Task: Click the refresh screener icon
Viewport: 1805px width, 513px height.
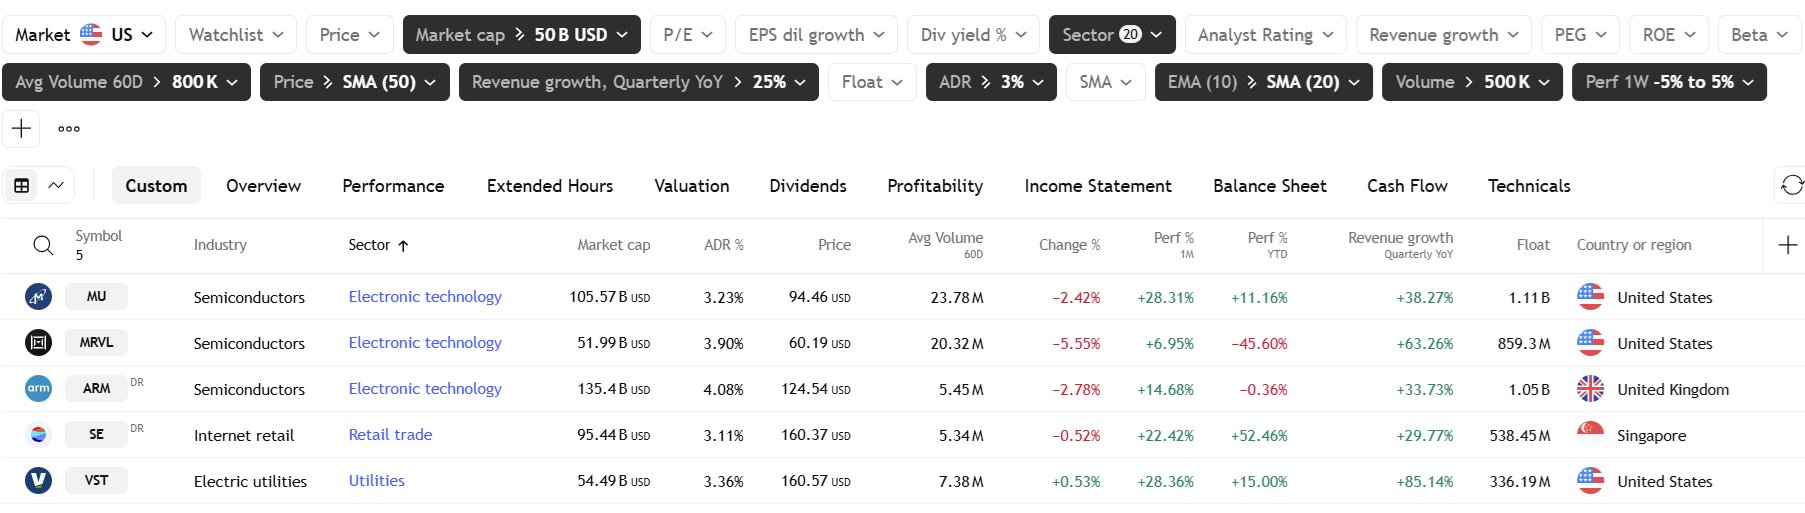Action: [x=1792, y=185]
